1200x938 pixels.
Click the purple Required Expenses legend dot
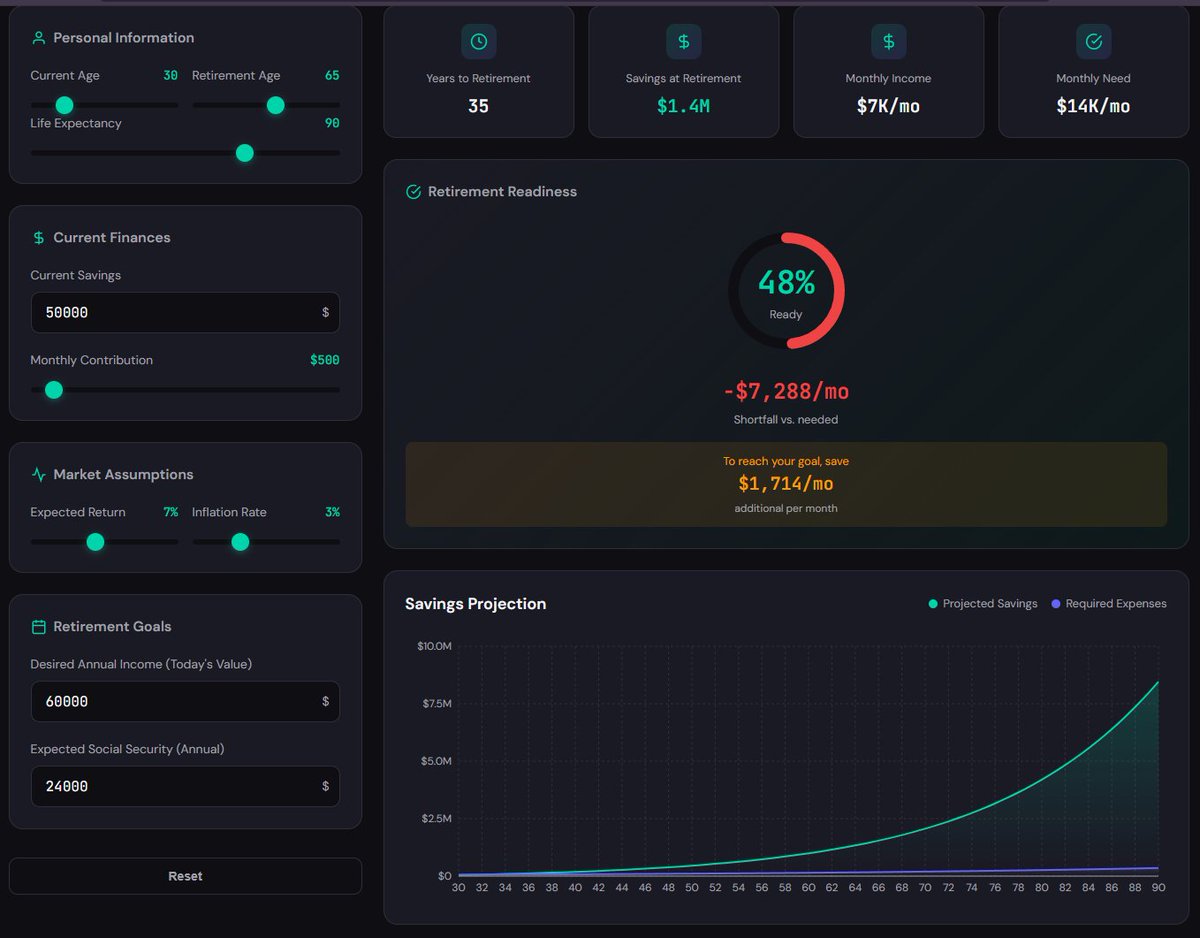1056,604
